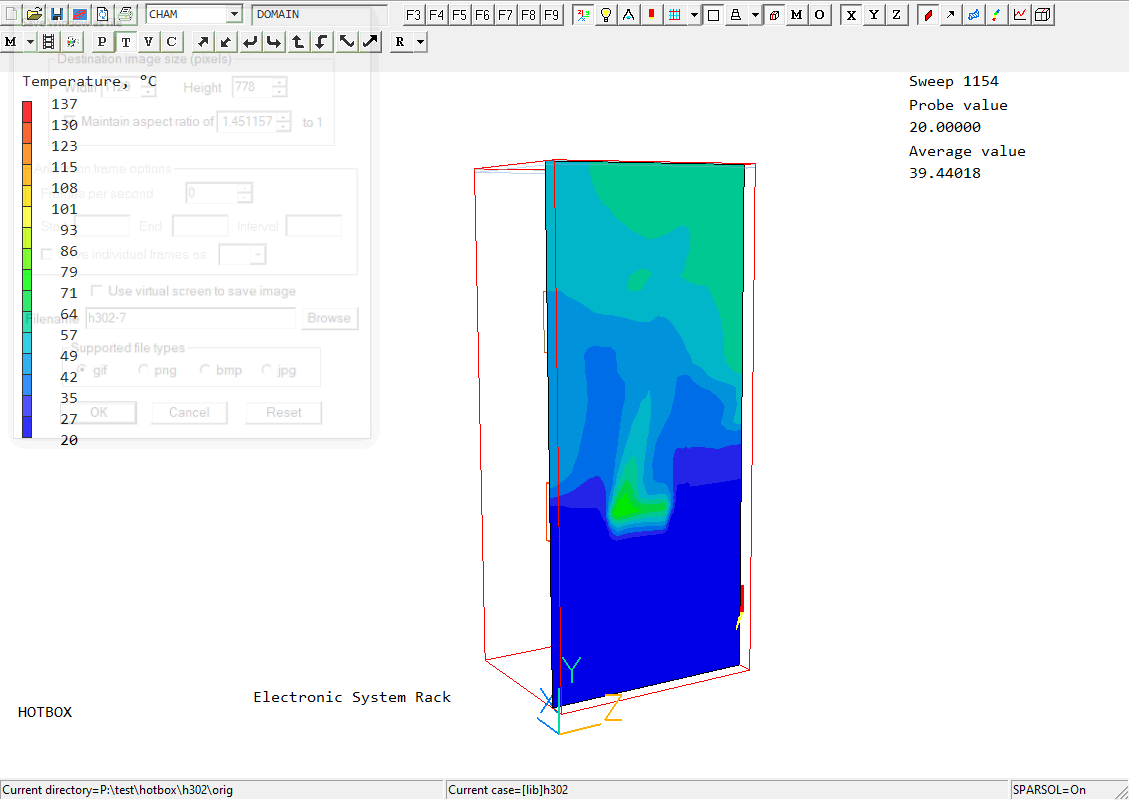Image resolution: width=1129 pixels, height=800 pixels.
Task: Click the save floppy disk icon
Action: pyautogui.click(x=57, y=14)
